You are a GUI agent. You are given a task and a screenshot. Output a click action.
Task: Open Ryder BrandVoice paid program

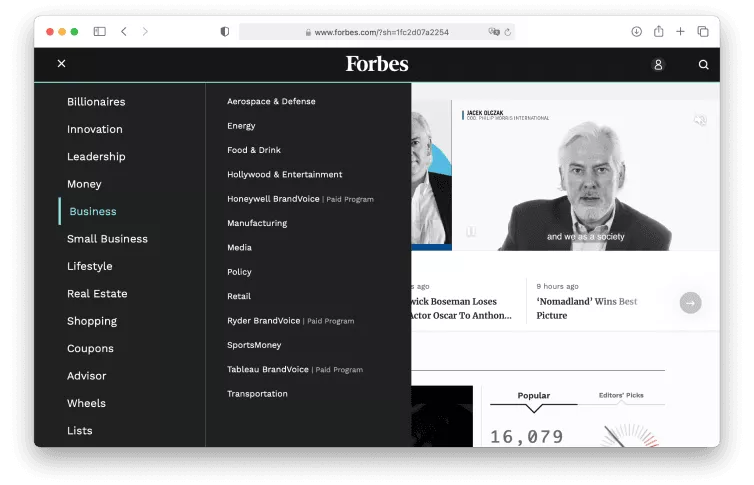[x=290, y=321]
